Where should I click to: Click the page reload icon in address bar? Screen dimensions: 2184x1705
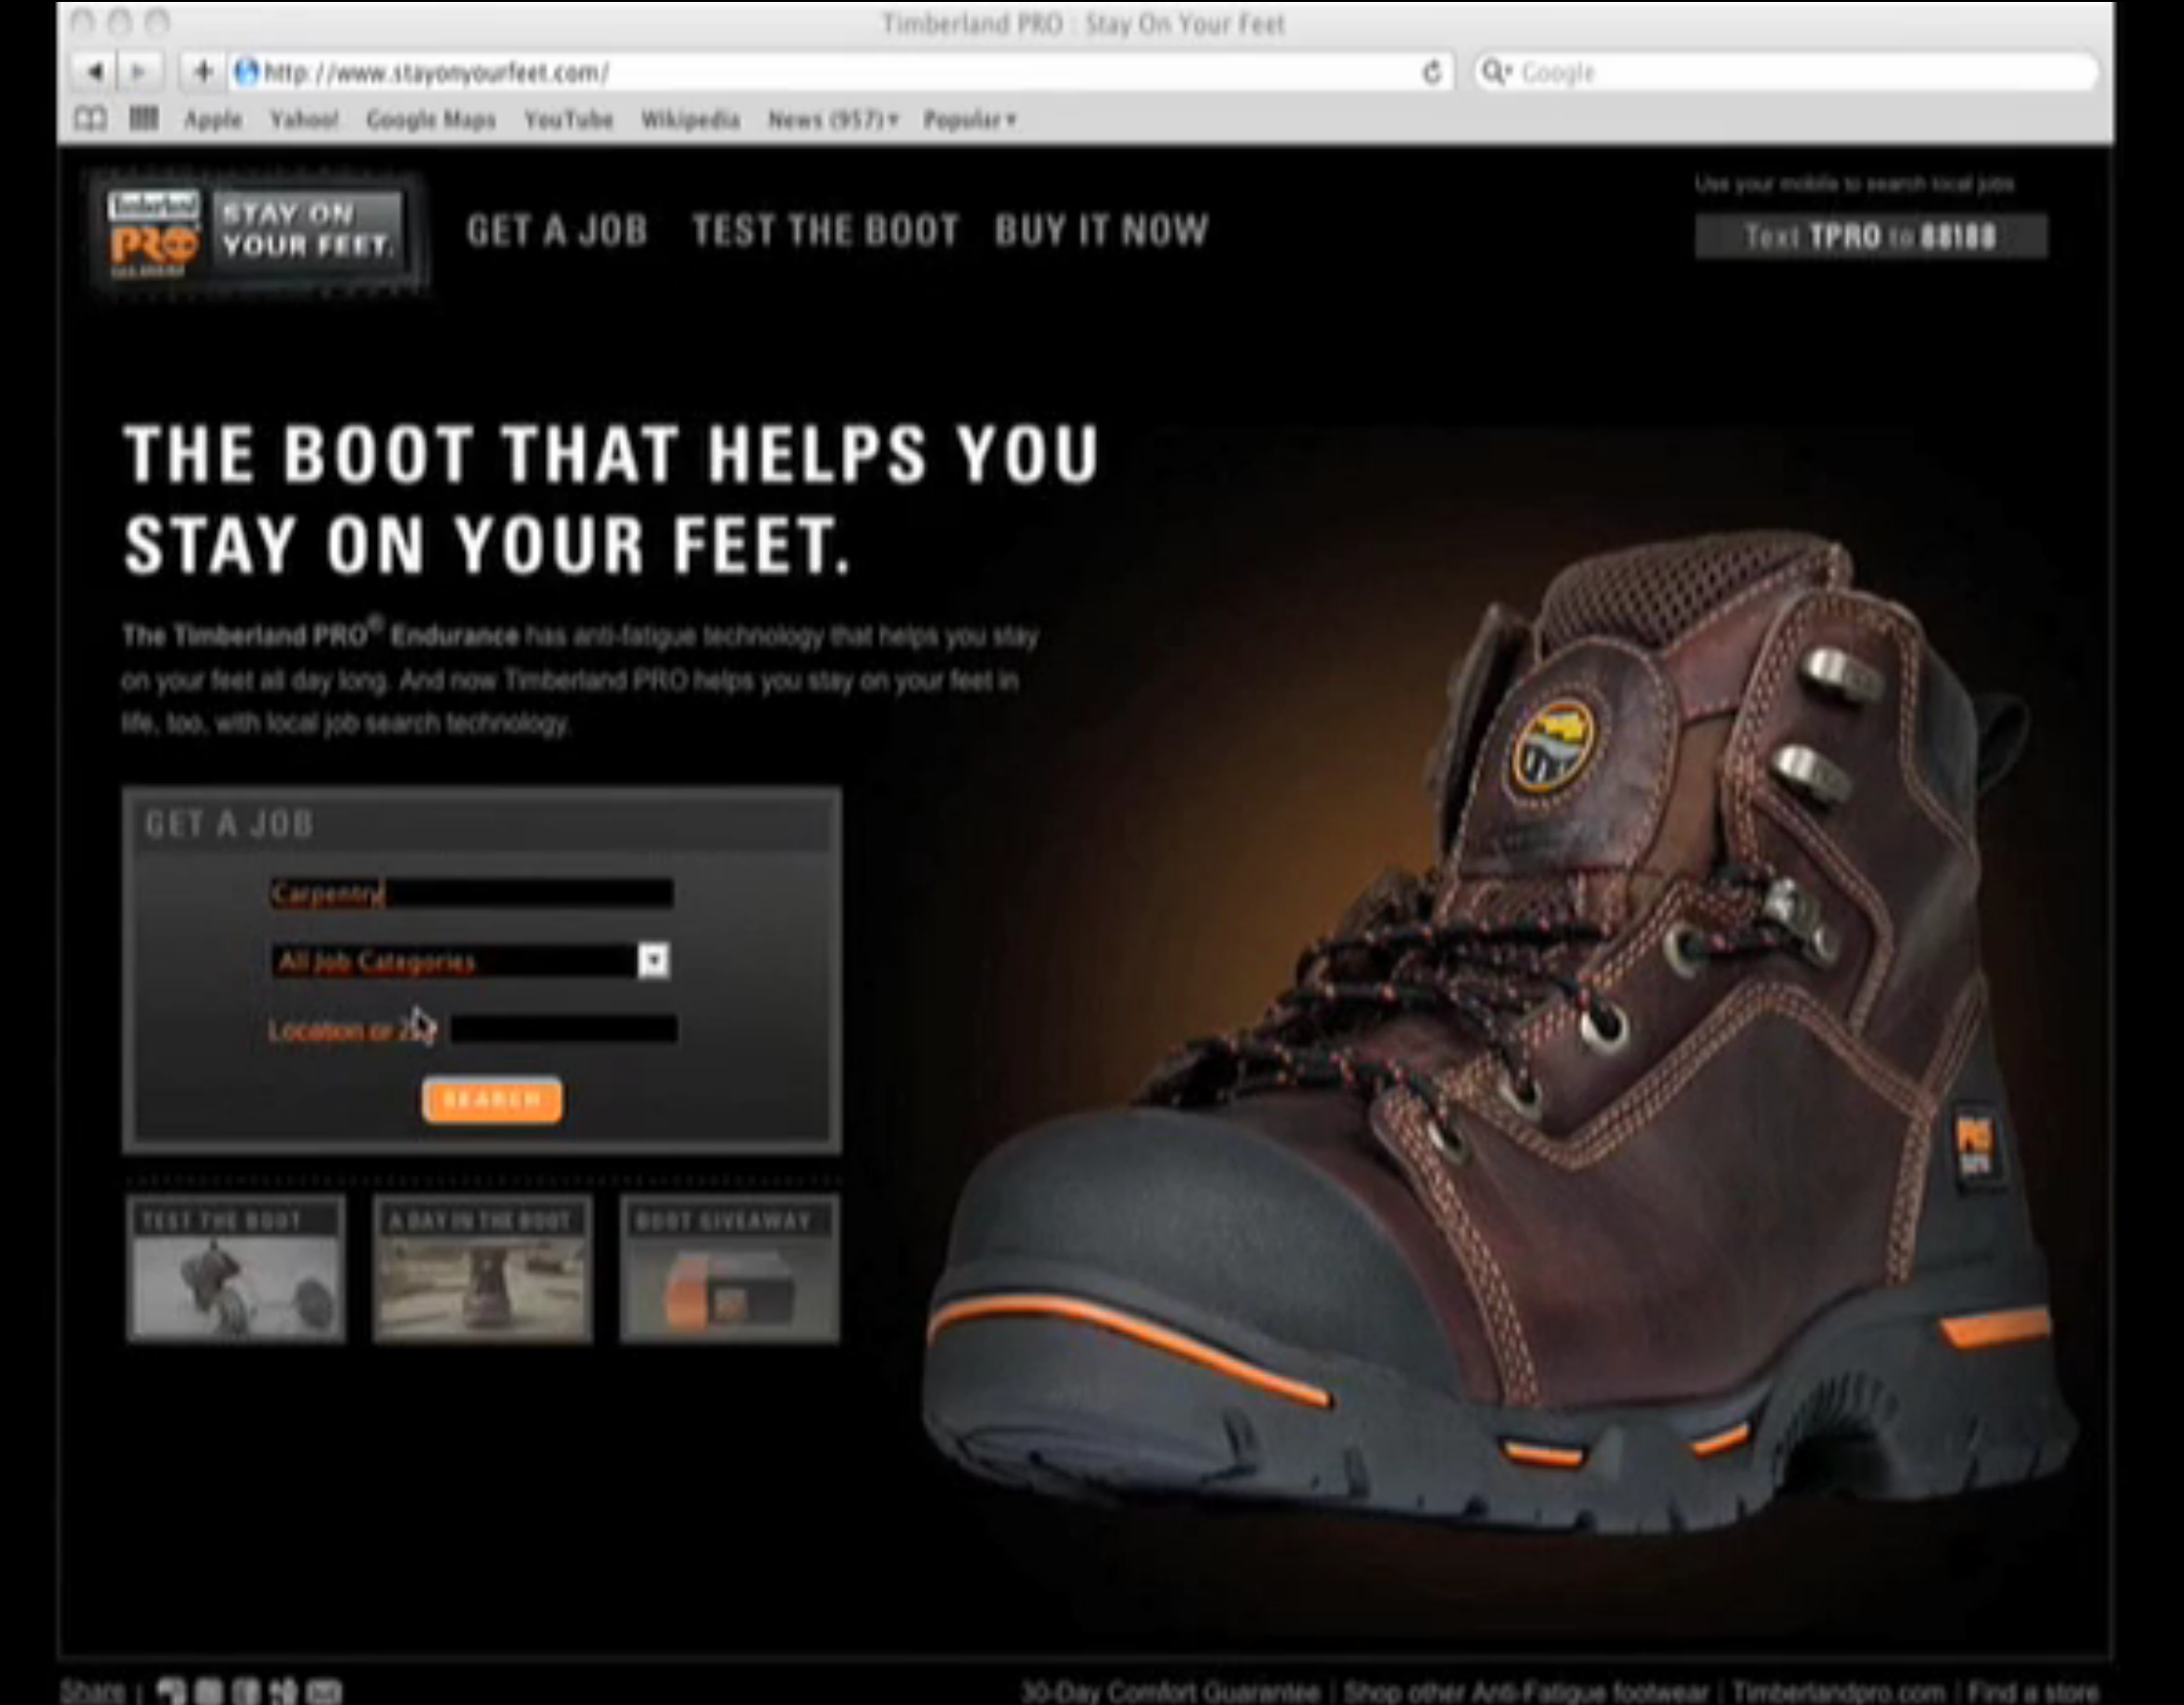click(1432, 71)
